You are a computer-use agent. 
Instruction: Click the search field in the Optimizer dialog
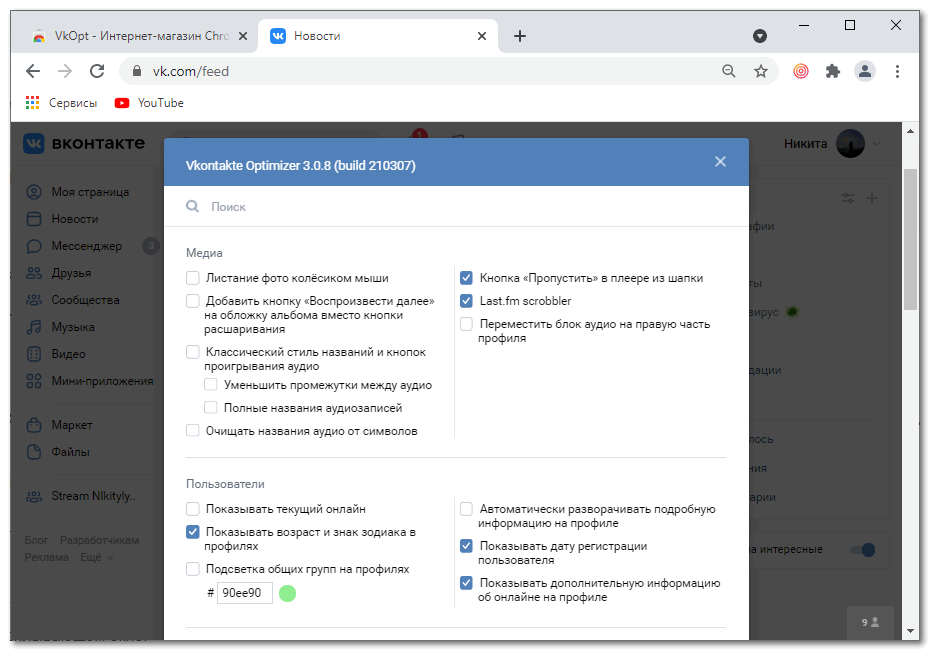click(456, 207)
